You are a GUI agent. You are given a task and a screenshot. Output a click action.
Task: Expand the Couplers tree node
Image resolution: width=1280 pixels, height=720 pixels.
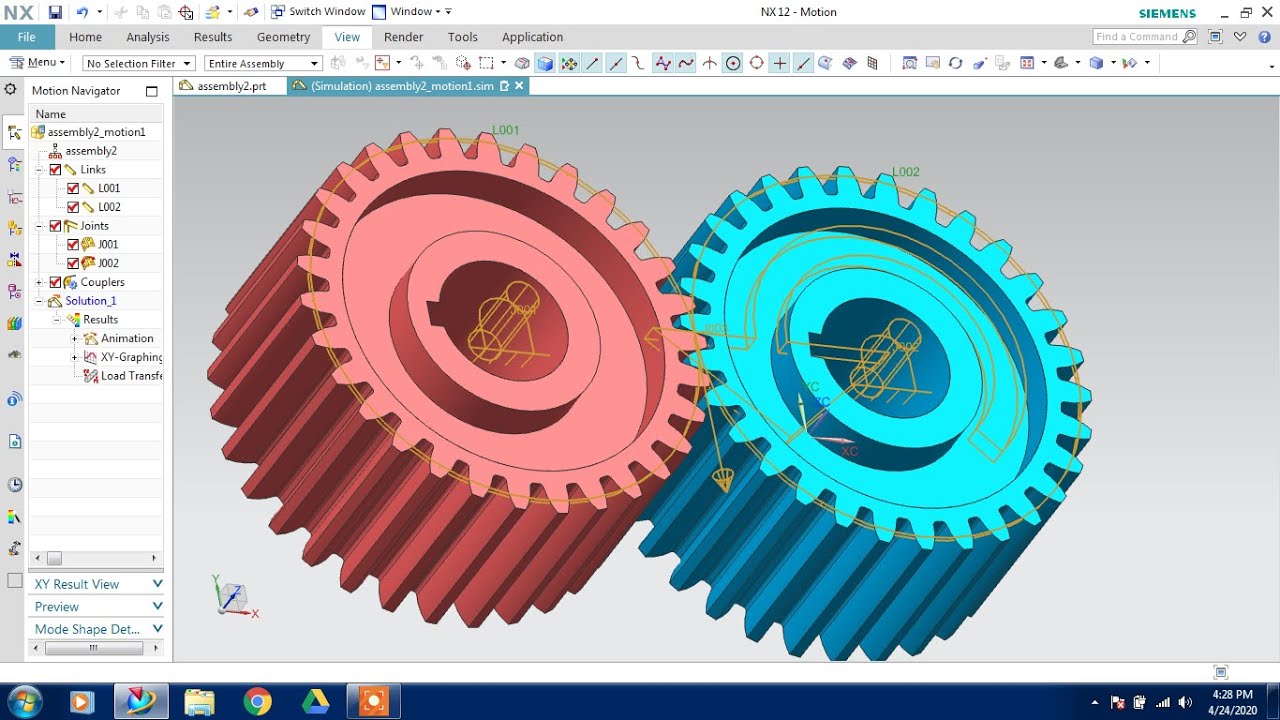click(x=40, y=282)
